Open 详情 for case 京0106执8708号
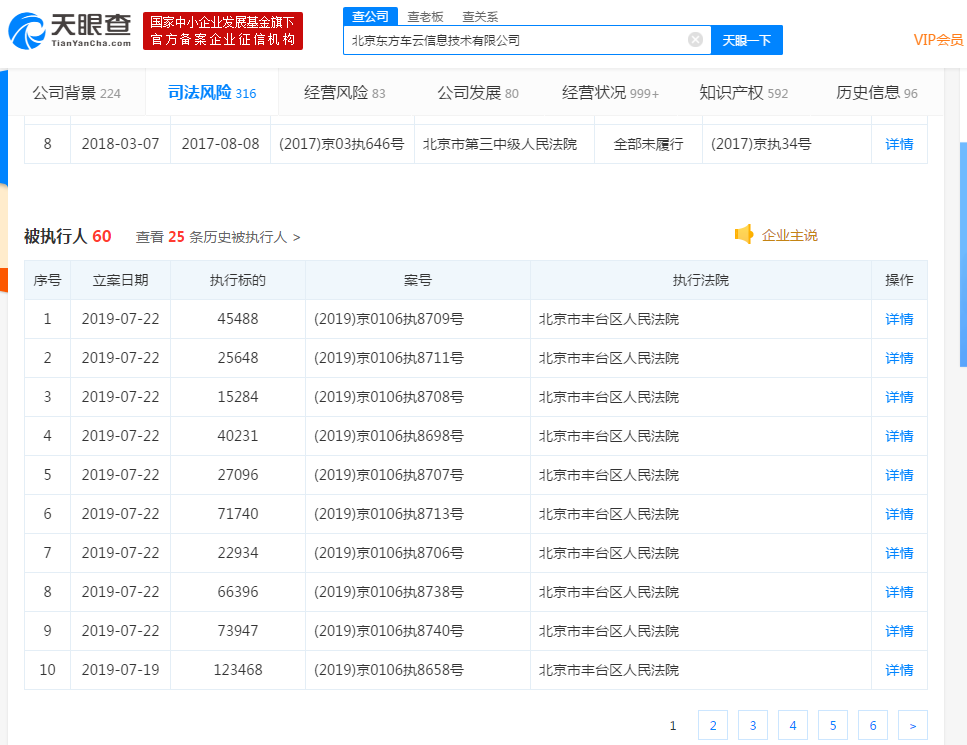 pos(899,397)
